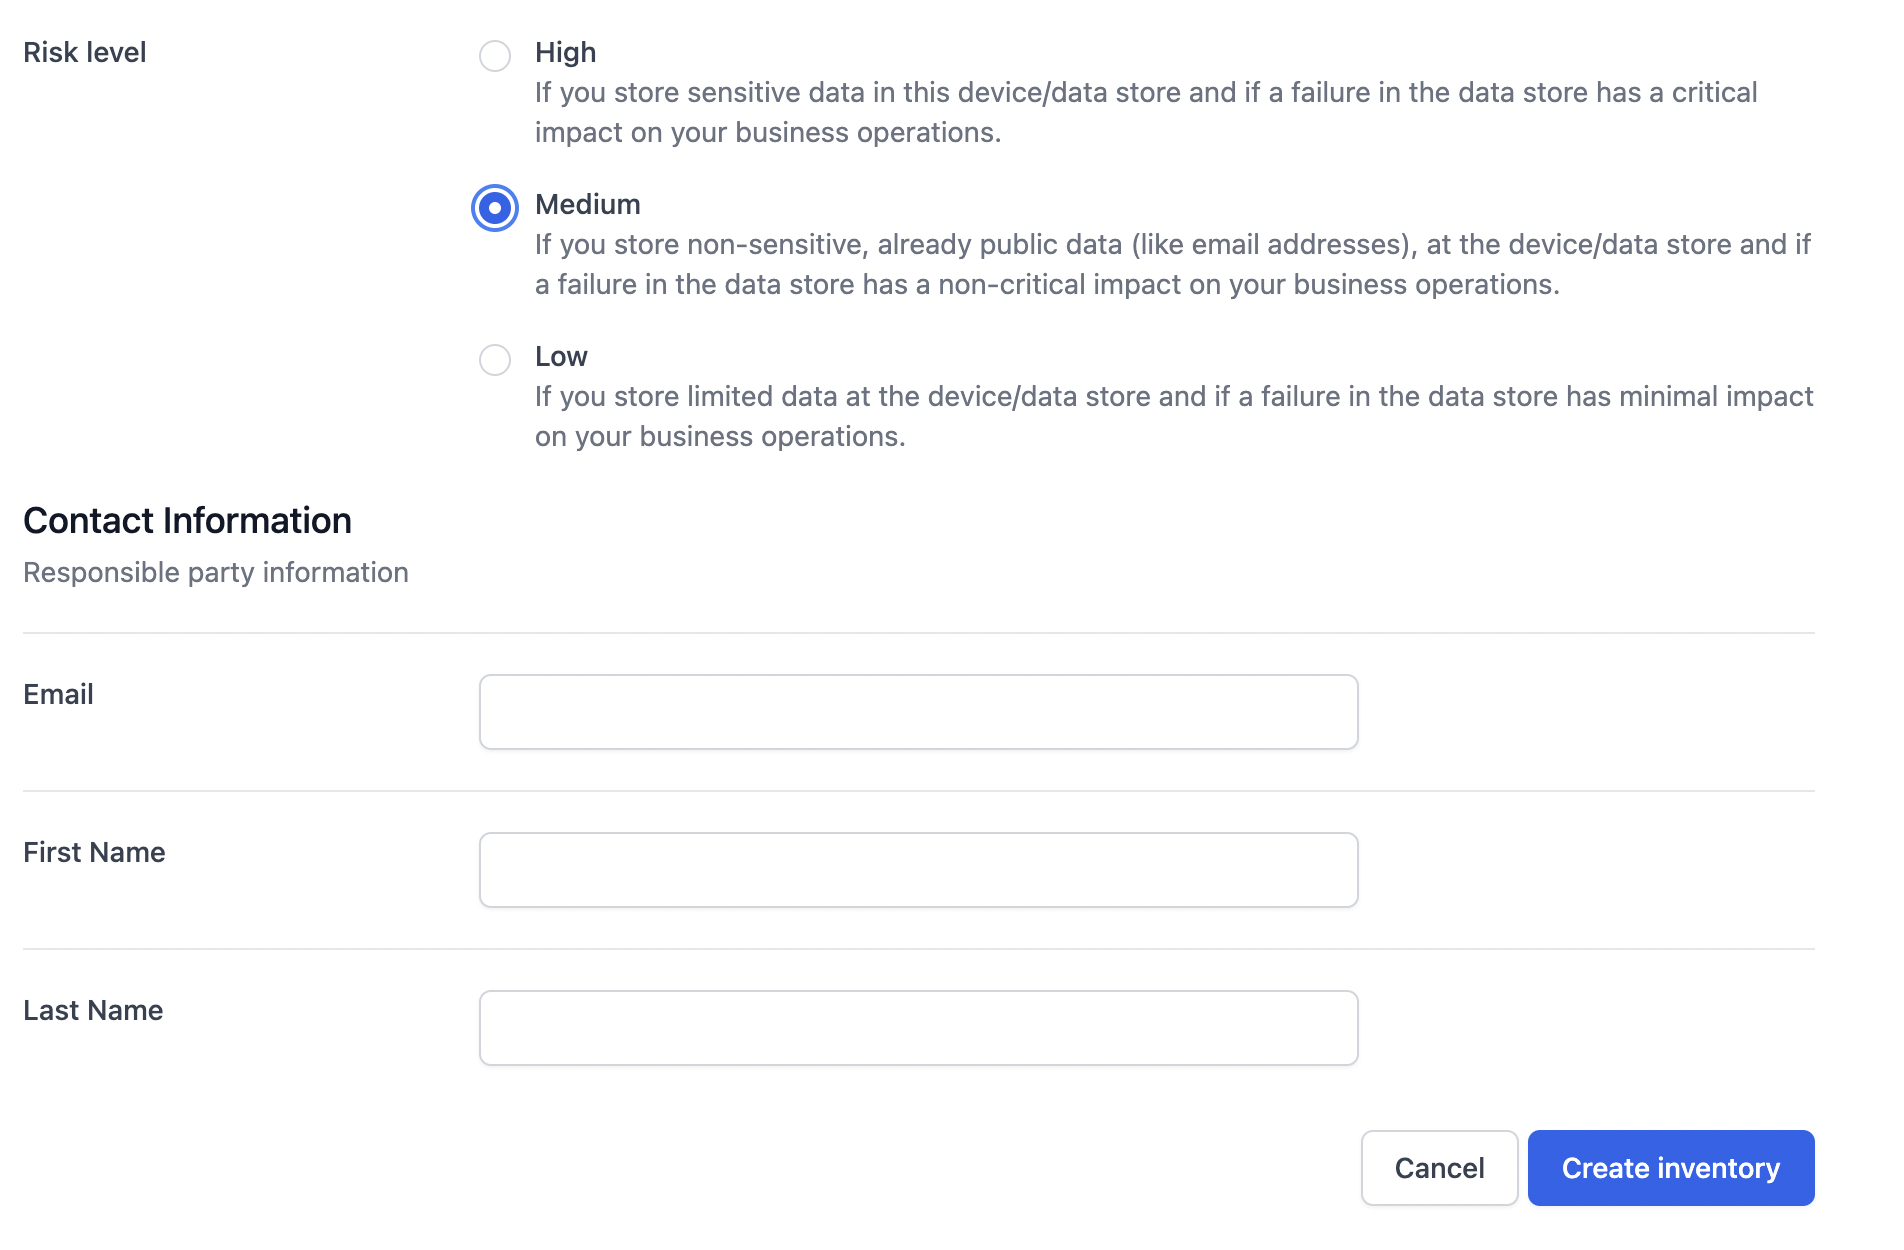Click the 'High' option label text
This screenshot has width=1904, height=1250.
point(565,52)
